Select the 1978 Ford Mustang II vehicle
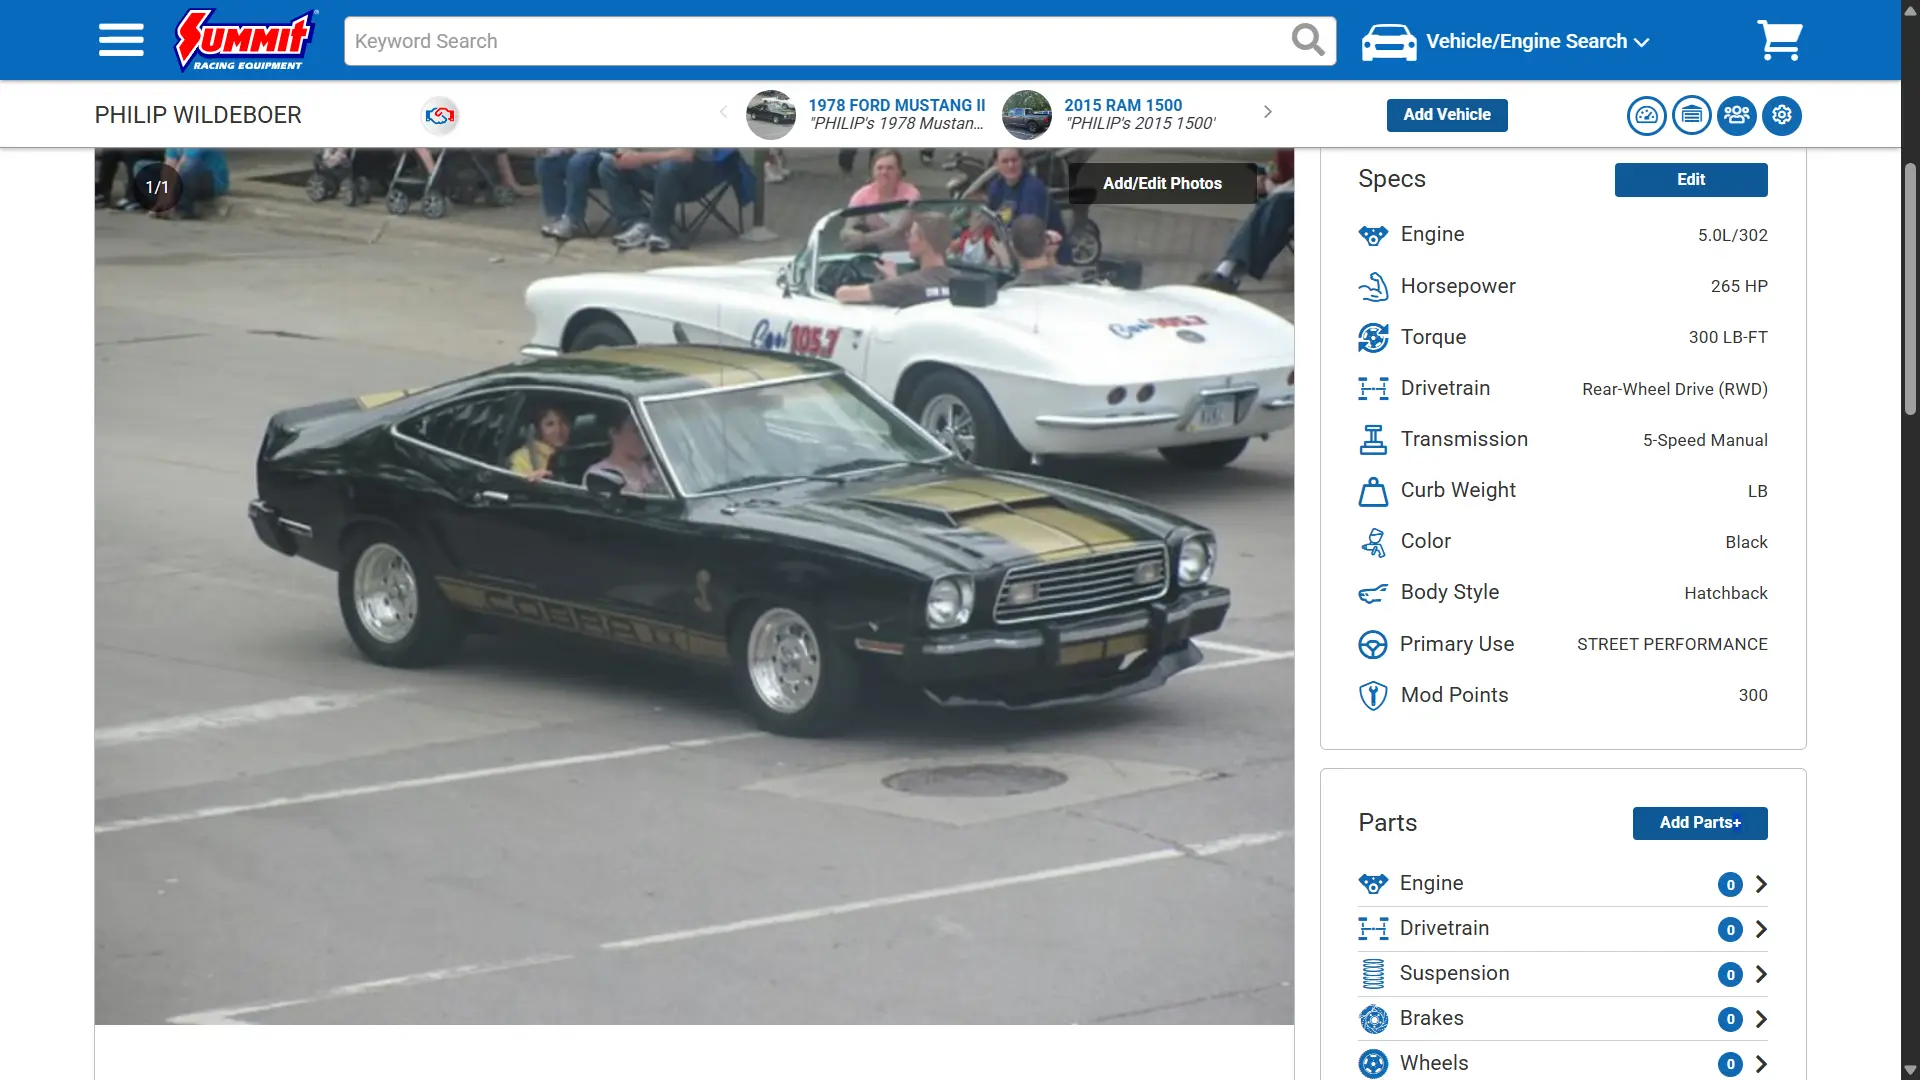This screenshot has width=1920, height=1080. 867,114
